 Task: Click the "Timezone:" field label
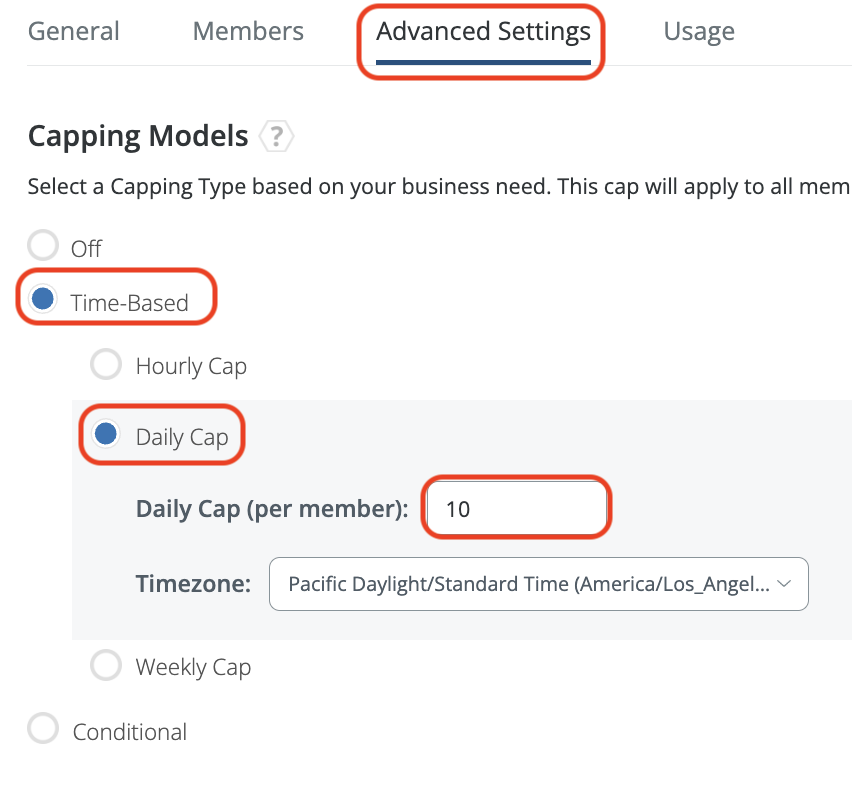click(x=193, y=584)
